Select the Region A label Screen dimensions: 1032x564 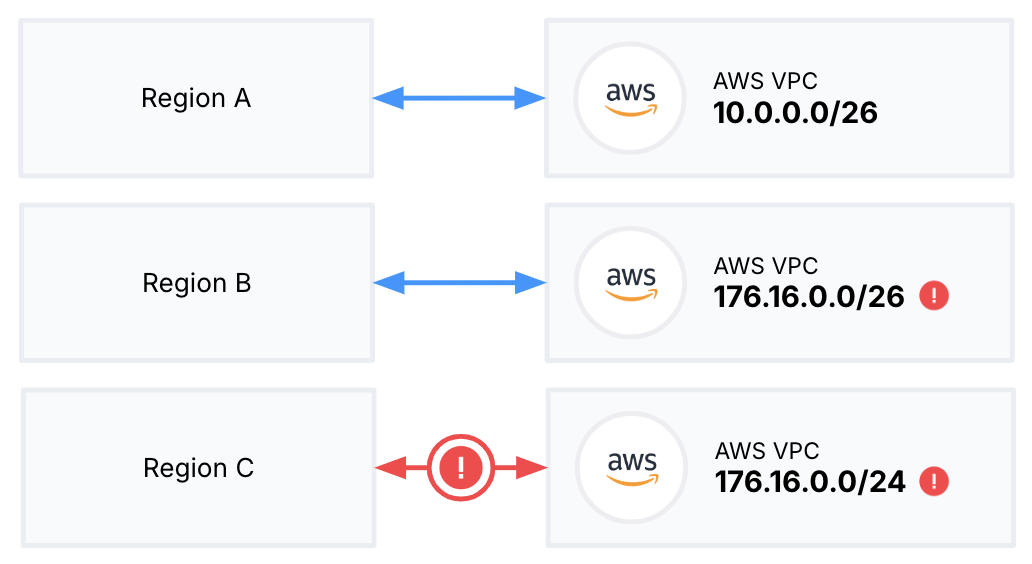196,98
